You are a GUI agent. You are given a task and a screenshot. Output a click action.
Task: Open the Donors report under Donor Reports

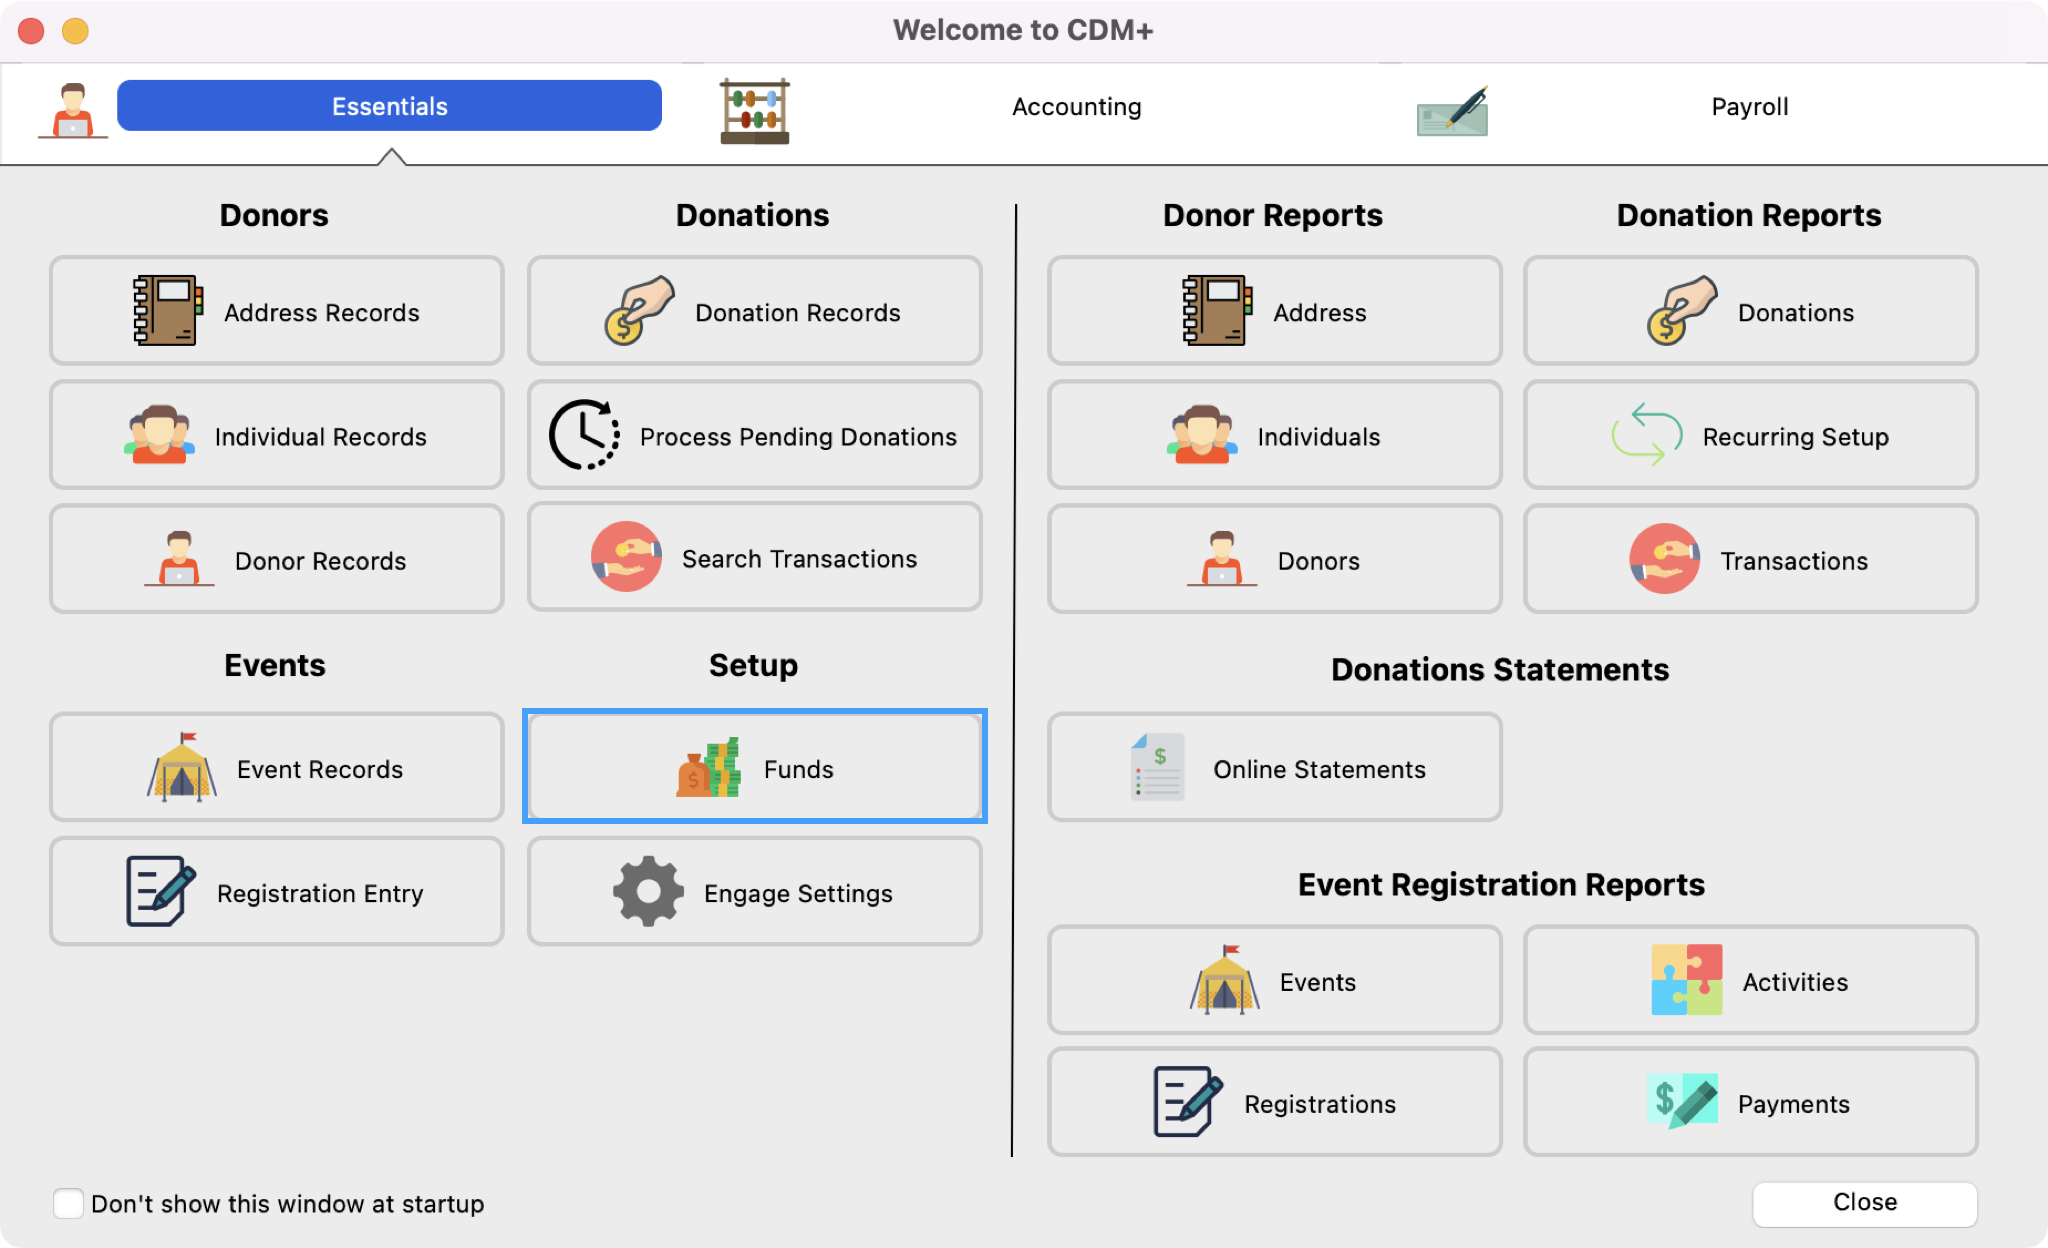click(x=1274, y=560)
